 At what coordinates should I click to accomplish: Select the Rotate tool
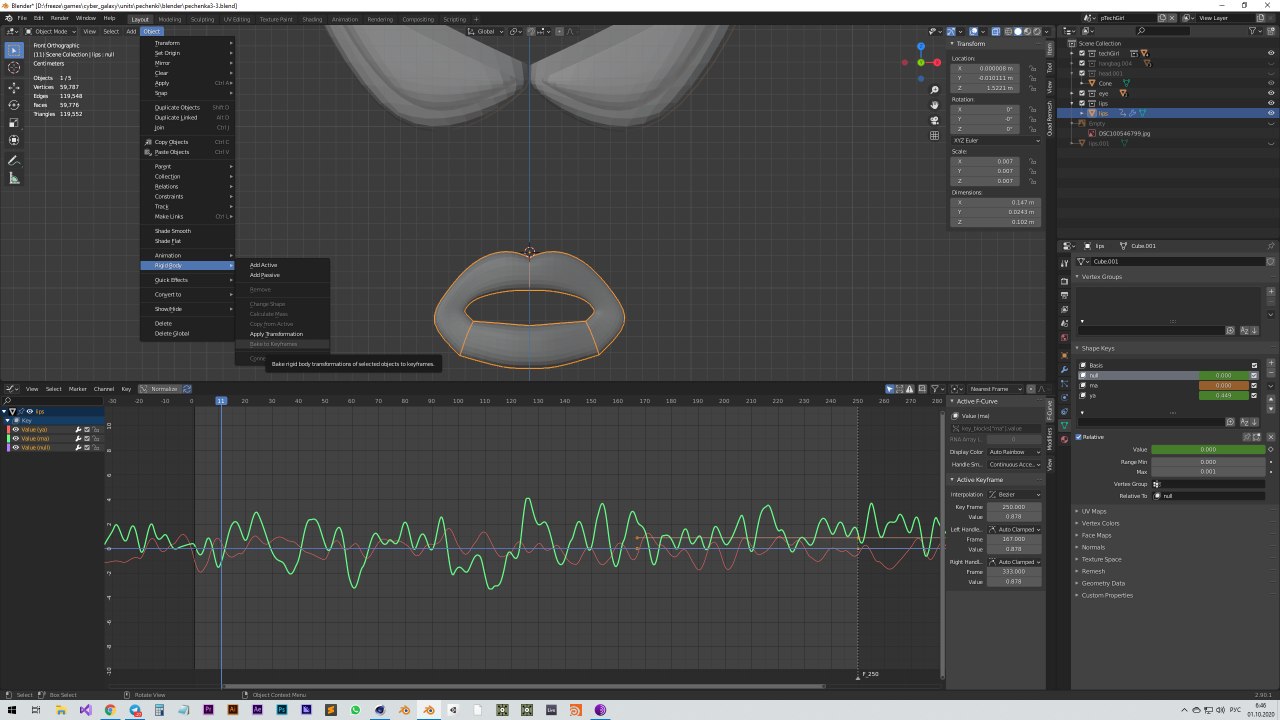click(x=14, y=104)
